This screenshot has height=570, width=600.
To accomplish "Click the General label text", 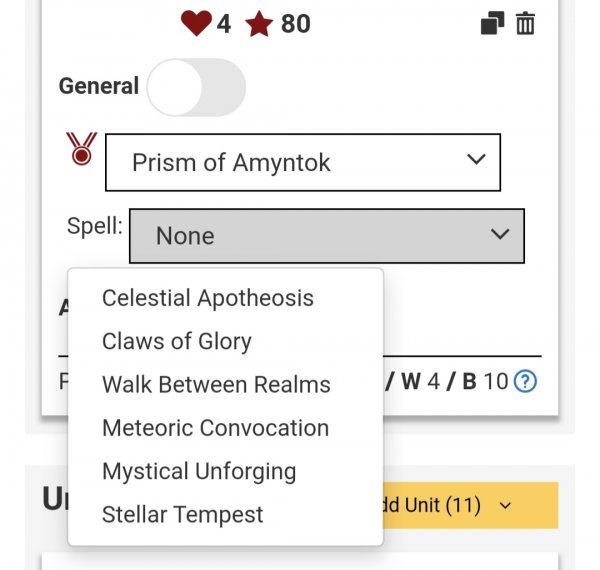I will 99,86.
